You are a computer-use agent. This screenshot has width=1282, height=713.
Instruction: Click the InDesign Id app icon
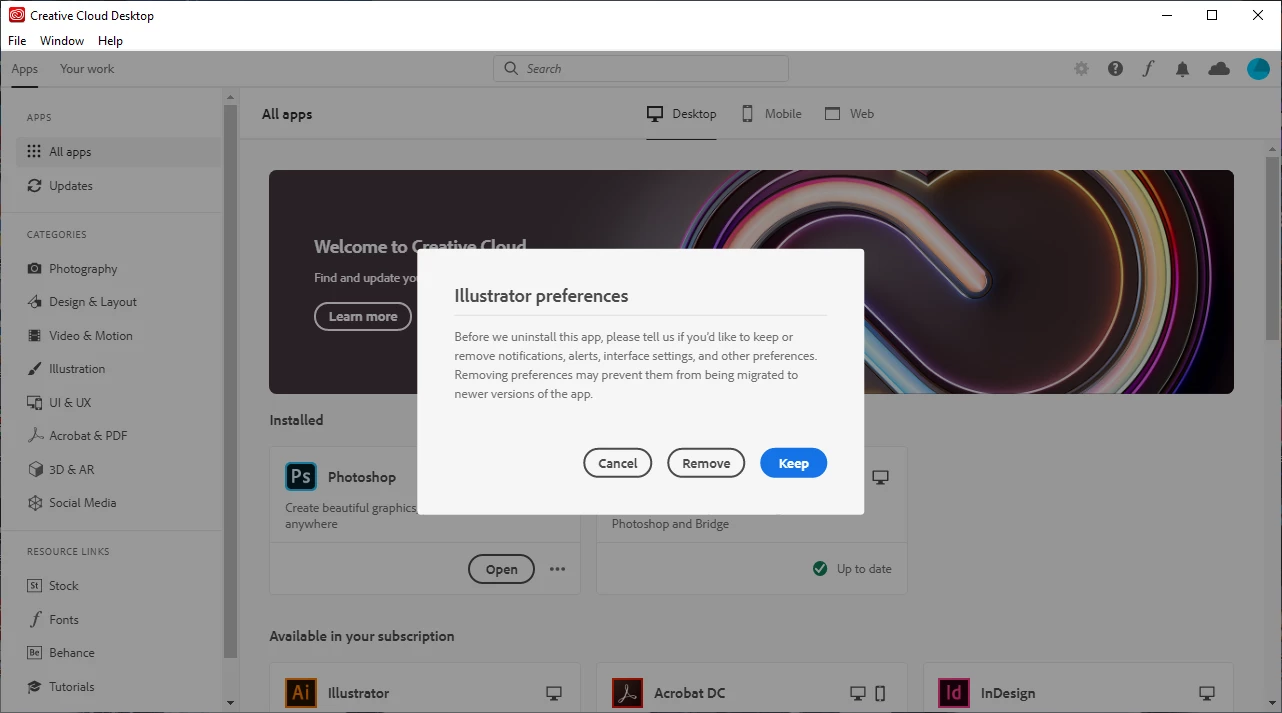pyautogui.click(x=954, y=693)
